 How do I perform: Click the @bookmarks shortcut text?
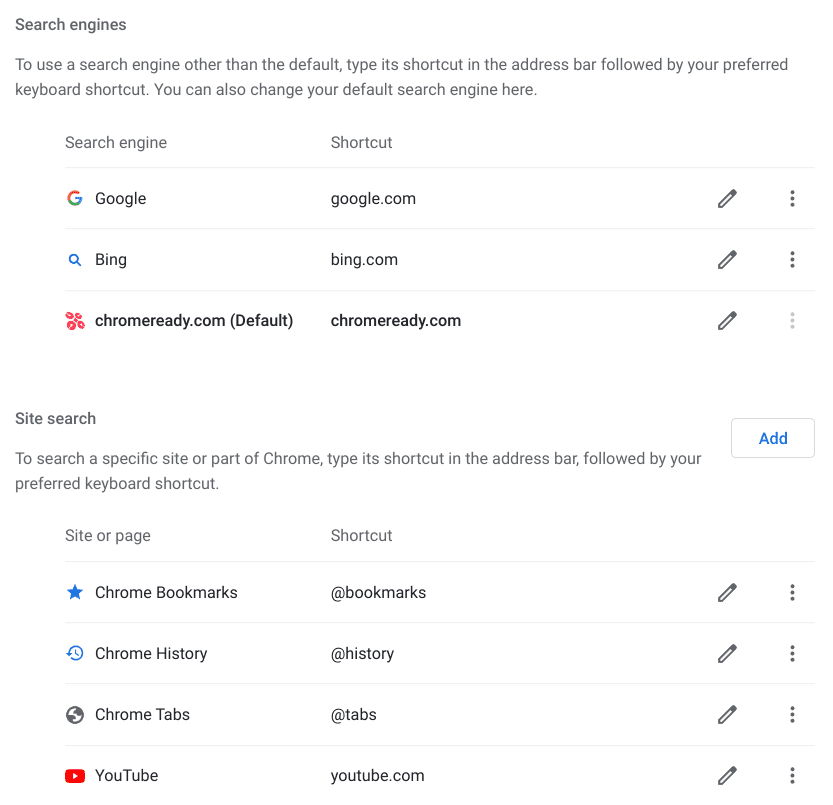(378, 592)
